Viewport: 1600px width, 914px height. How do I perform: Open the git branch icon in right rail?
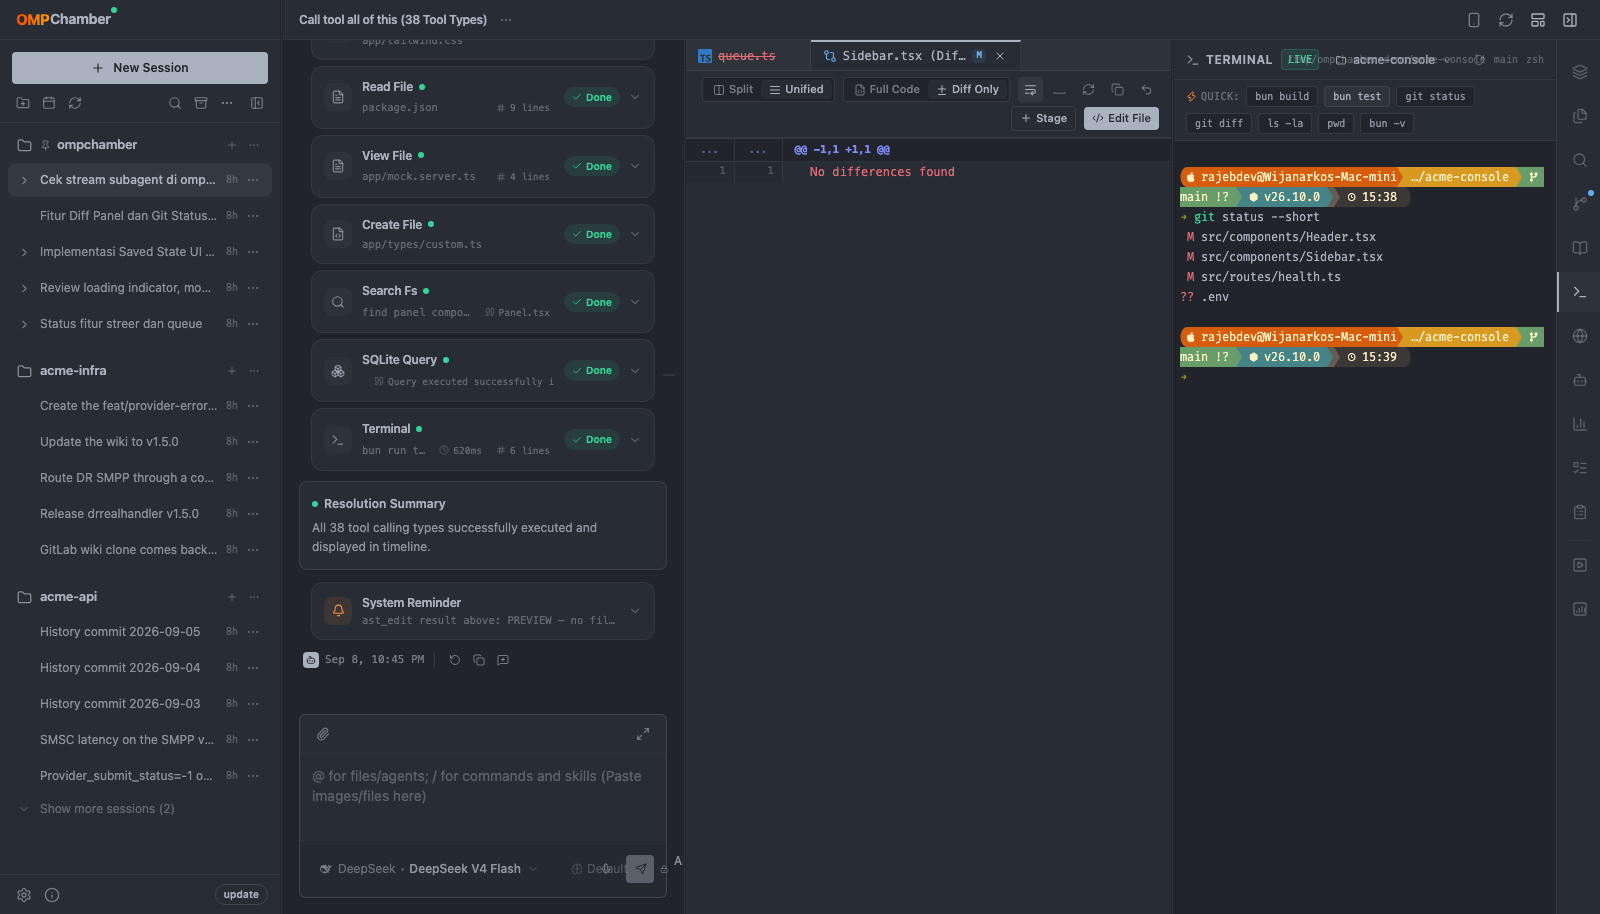(1580, 204)
